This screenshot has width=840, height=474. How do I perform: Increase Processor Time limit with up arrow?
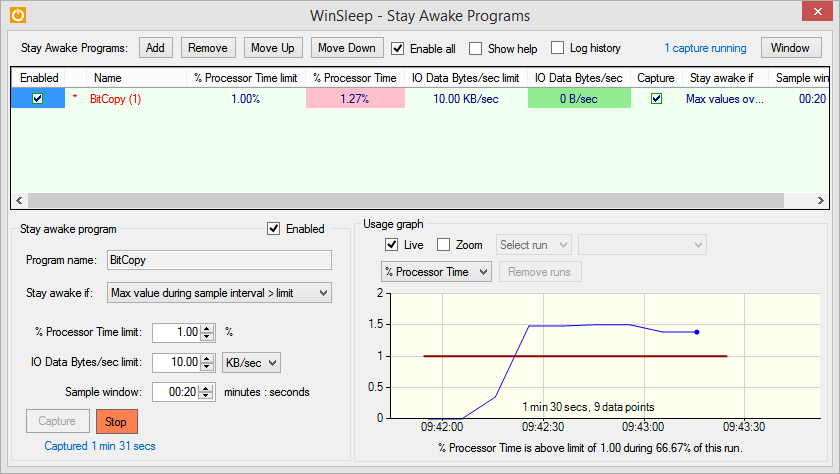(x=207, y=328)
